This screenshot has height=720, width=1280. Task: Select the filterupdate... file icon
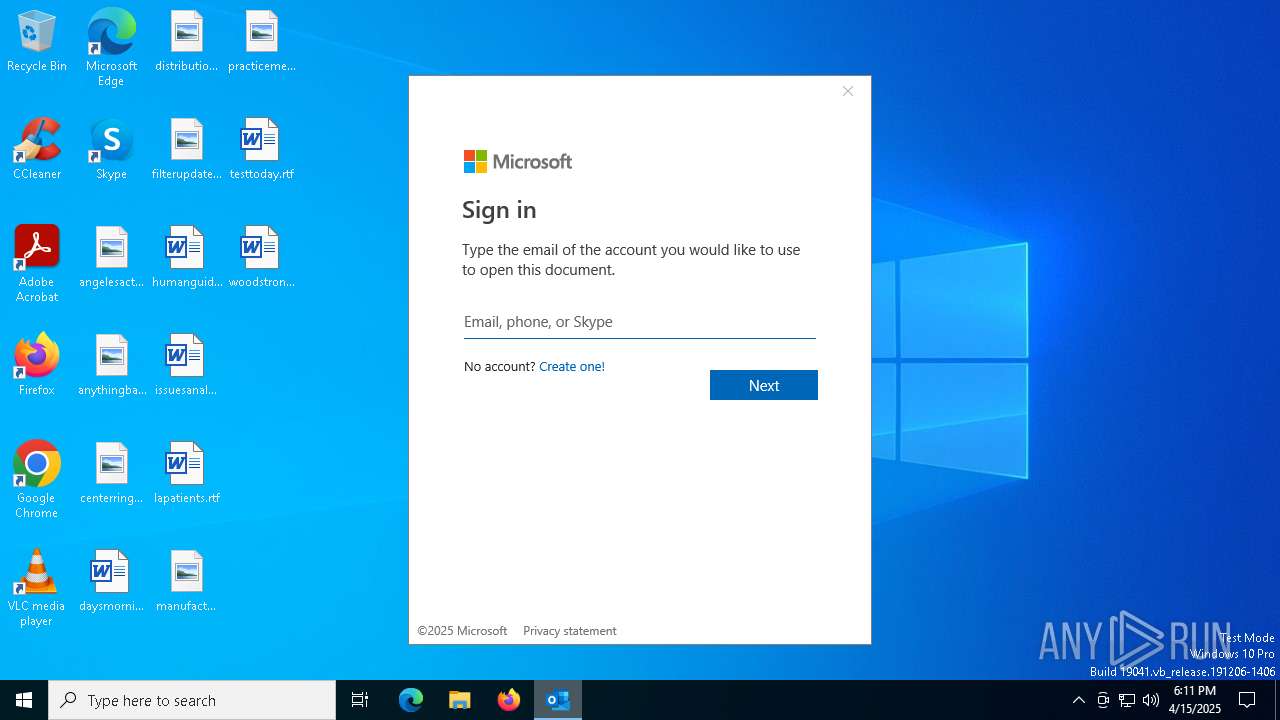tap(187, 150)
